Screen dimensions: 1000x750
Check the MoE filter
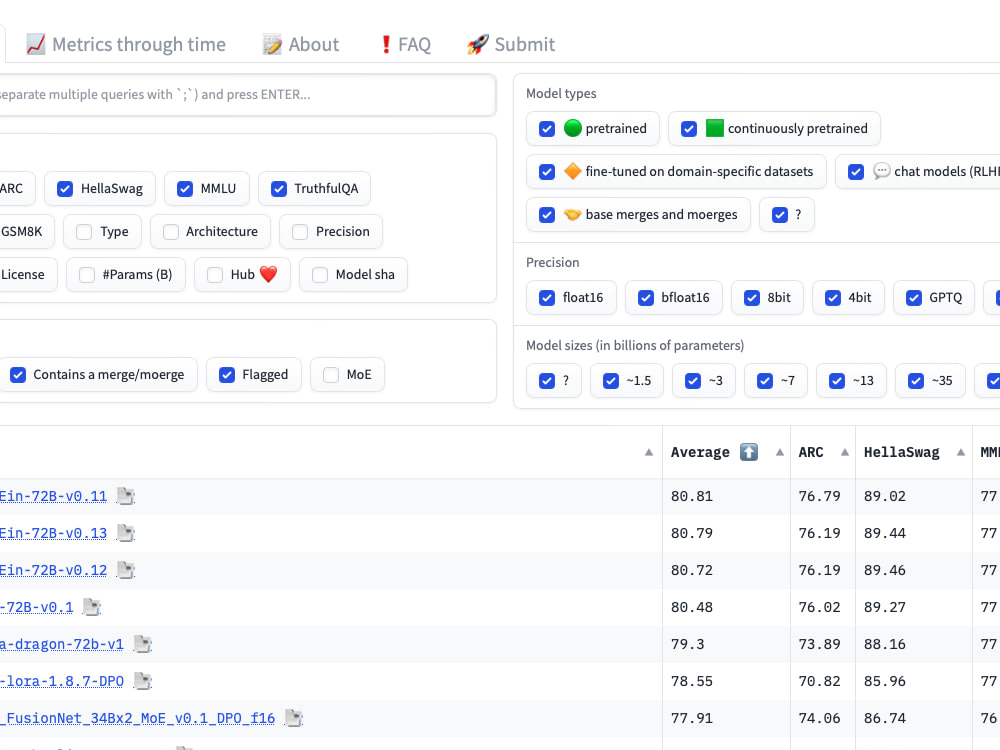(331, 375)
